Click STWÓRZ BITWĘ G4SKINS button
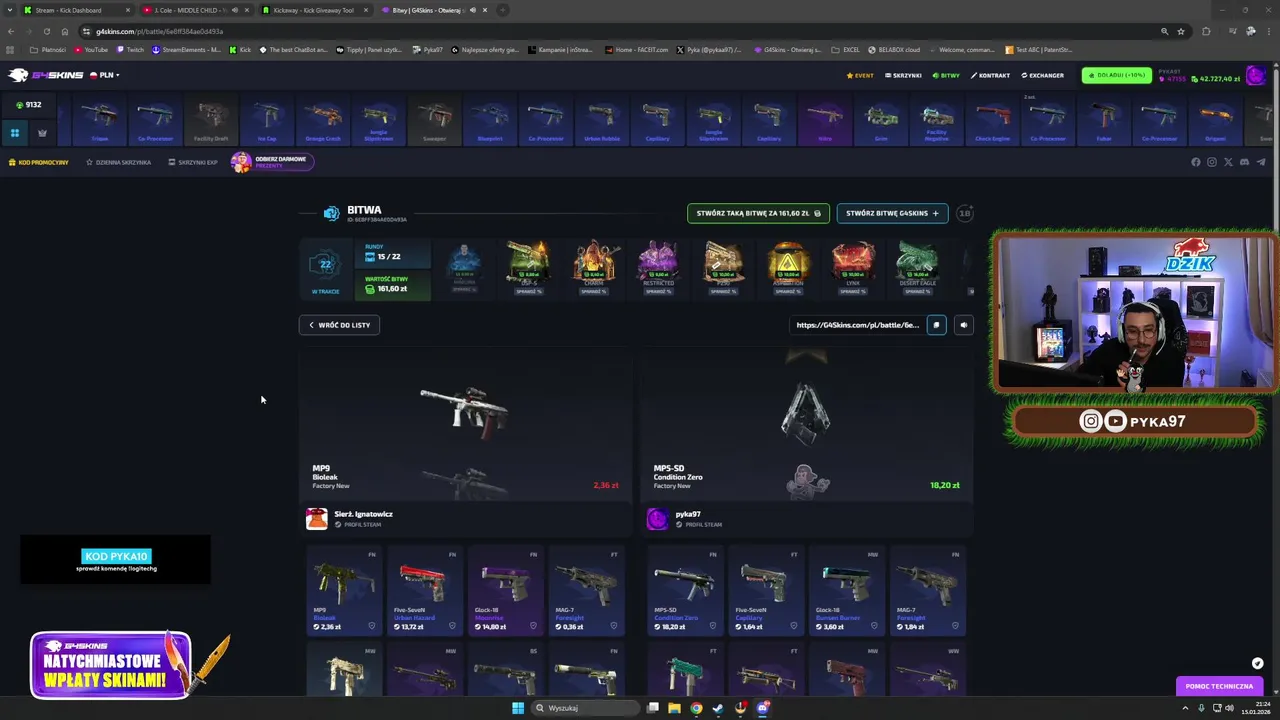Image resolution: width=1280 pixels, height=720 pixels. [x=892, y=213]
